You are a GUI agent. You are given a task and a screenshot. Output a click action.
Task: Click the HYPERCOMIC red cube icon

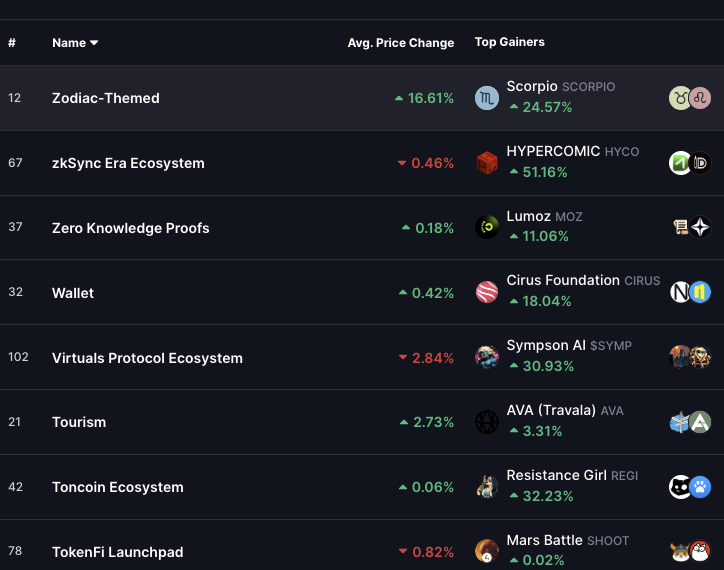coord(487,163)
